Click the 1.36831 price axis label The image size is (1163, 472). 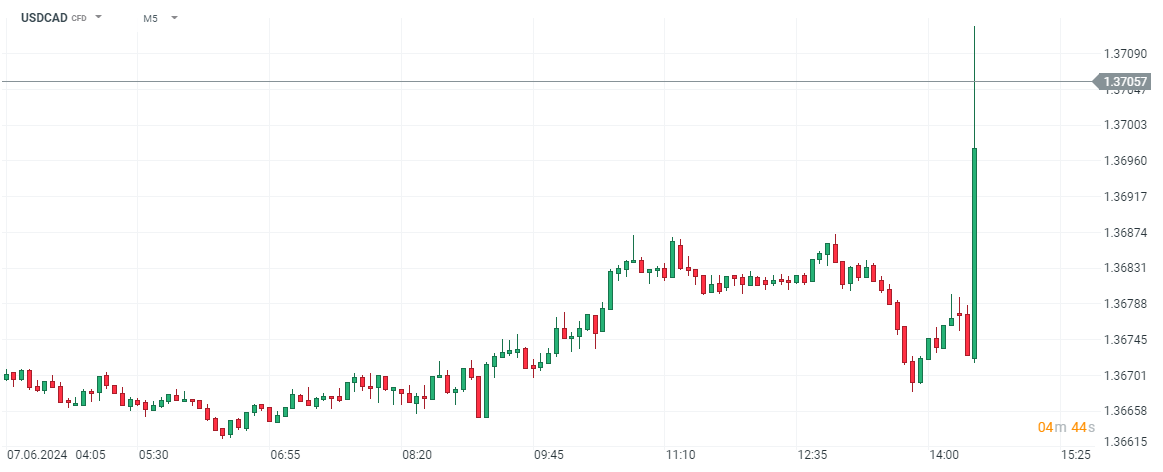coord(1124,268)
